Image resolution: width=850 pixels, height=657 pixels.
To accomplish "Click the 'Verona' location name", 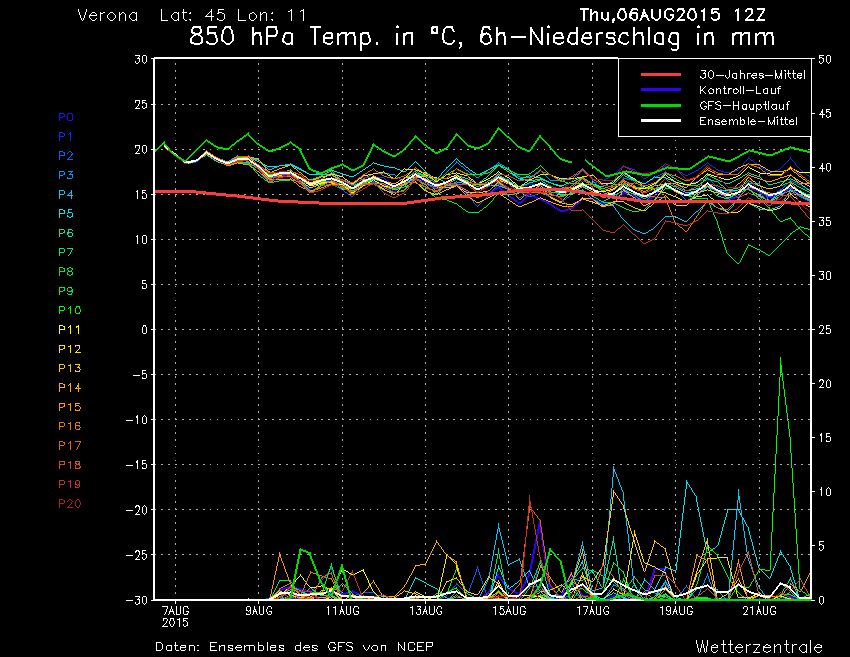I will coord(108,15).
